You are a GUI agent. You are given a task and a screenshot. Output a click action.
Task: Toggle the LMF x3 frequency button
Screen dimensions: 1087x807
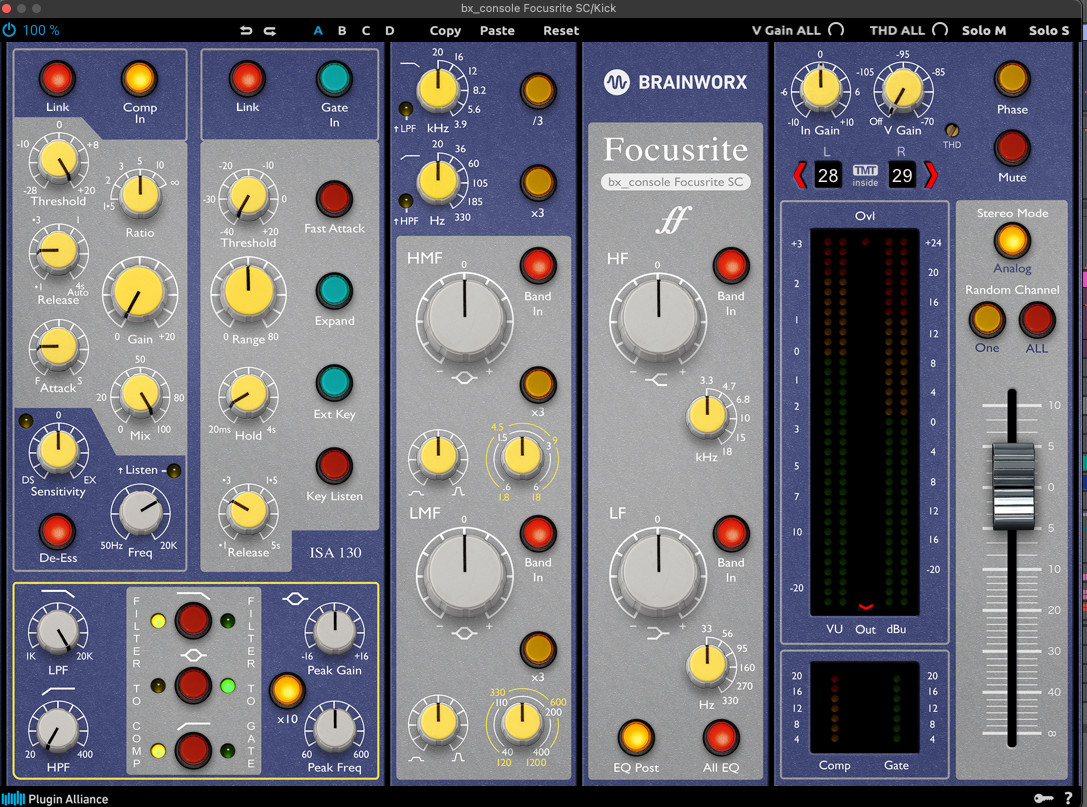538,650
